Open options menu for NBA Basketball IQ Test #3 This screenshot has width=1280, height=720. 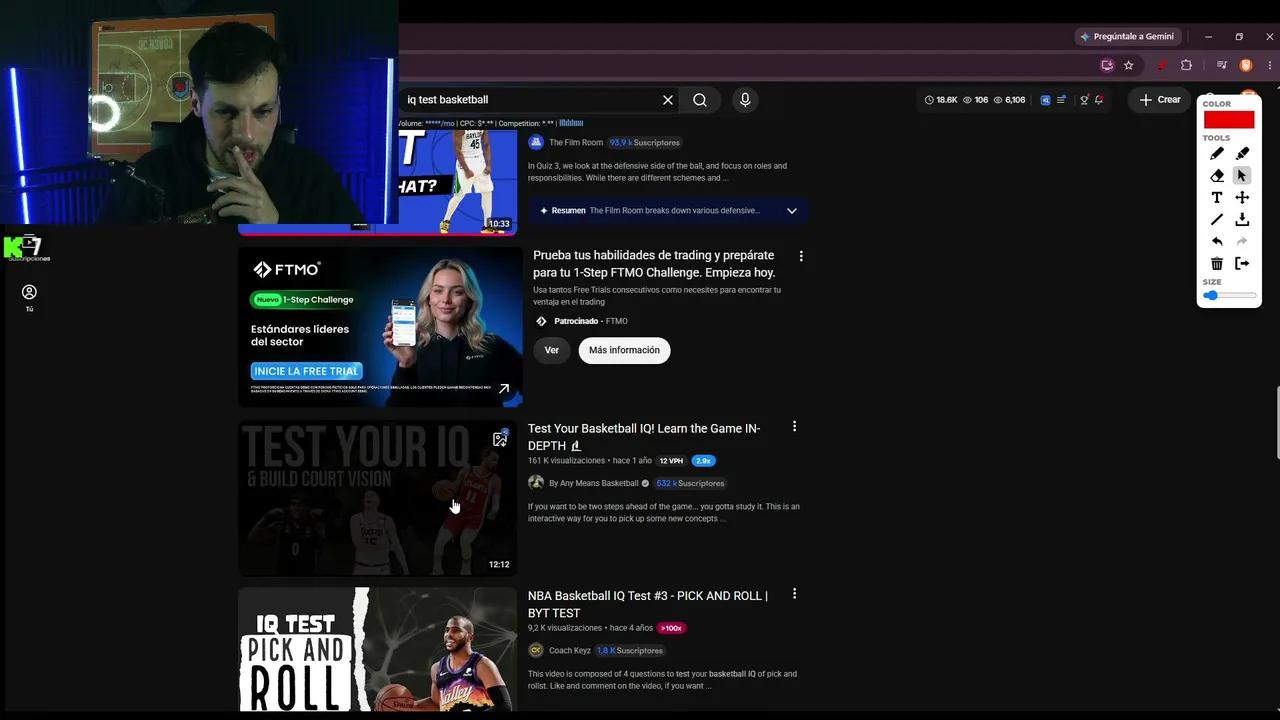coord(795,594)
